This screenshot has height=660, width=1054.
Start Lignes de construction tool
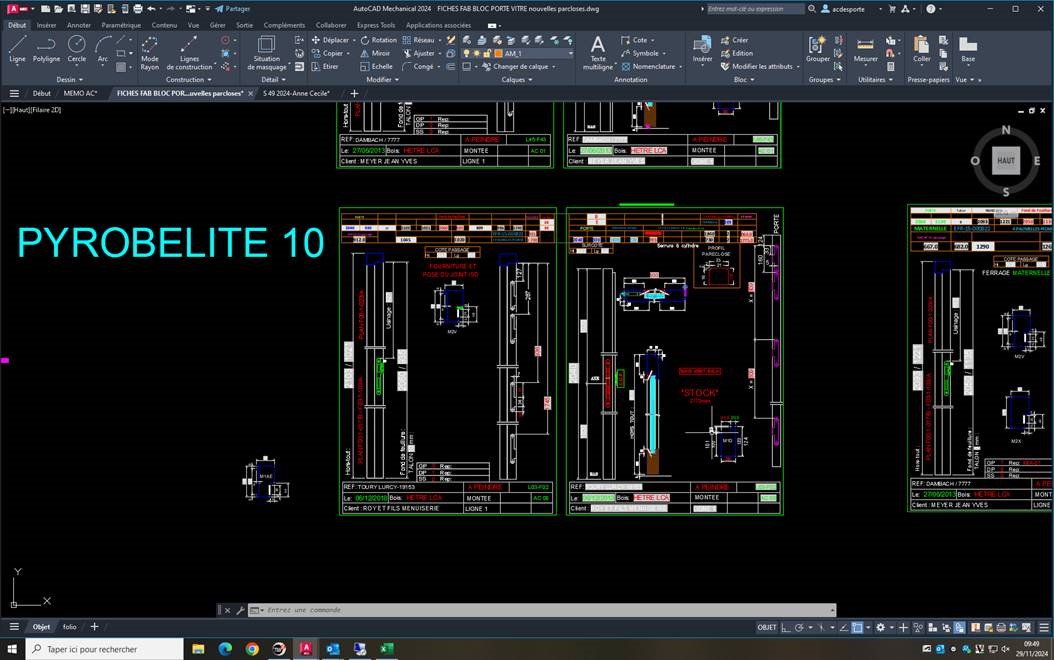(x=189, y=52)
